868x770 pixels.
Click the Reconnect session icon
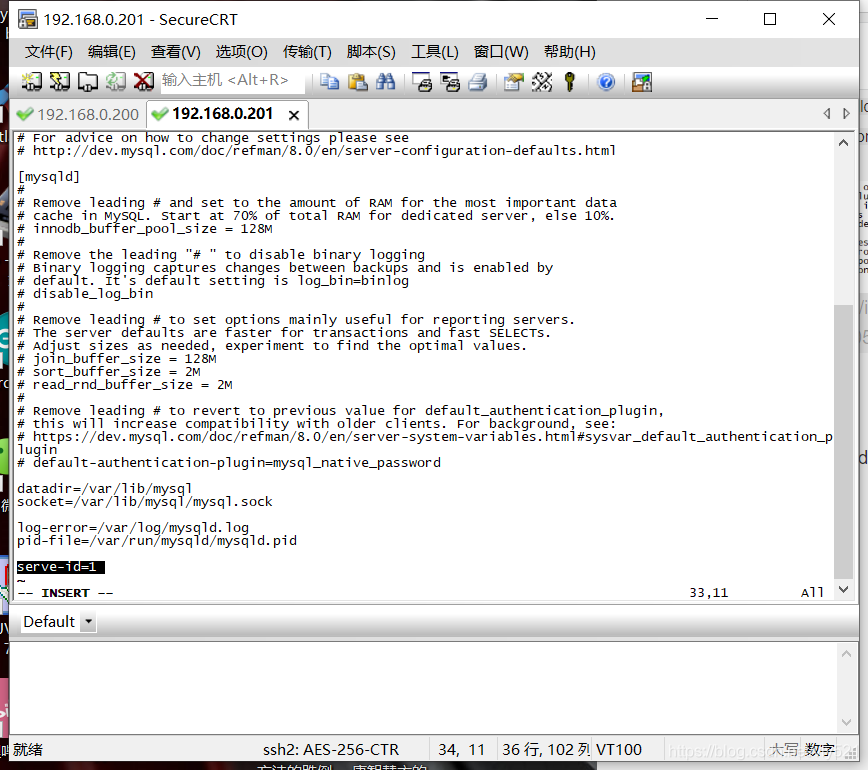click(116, 81)
